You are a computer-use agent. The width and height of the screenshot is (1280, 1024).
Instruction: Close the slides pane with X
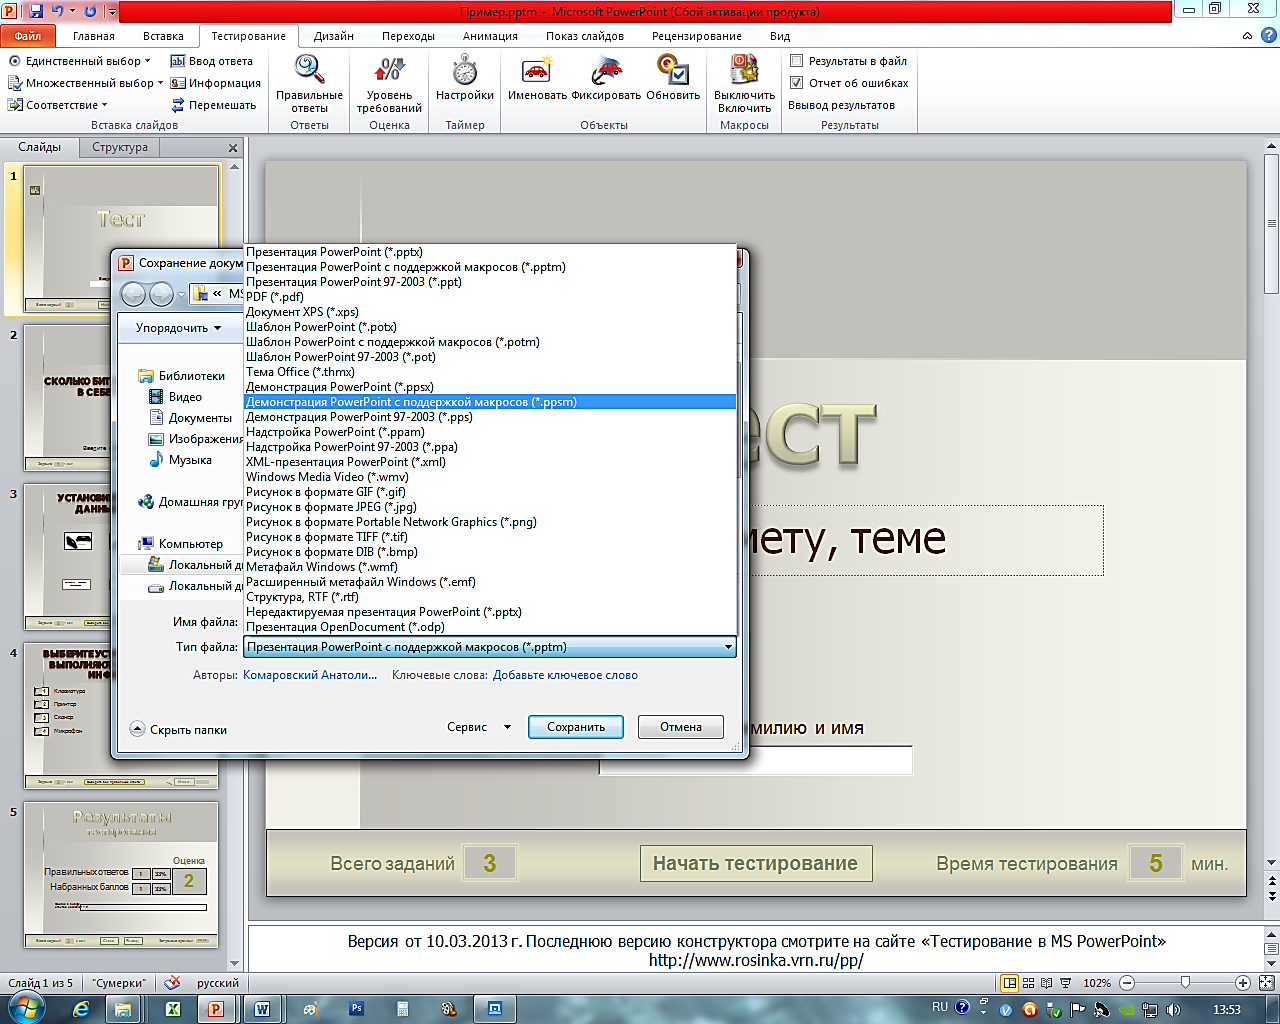(x=233, y=148)
